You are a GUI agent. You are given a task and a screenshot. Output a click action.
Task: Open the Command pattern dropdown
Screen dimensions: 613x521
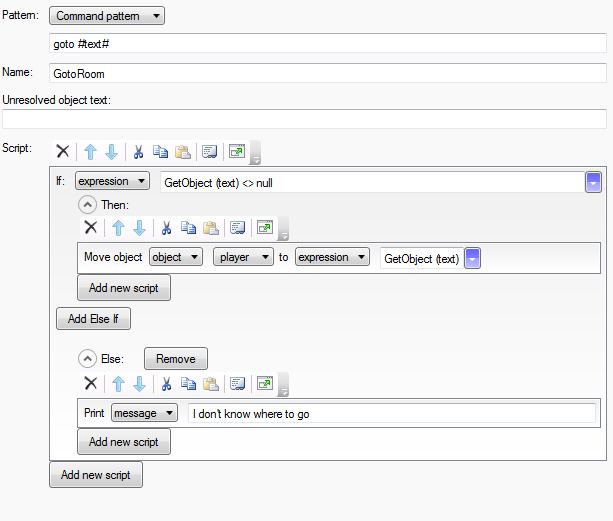click(x=106, y=16)
